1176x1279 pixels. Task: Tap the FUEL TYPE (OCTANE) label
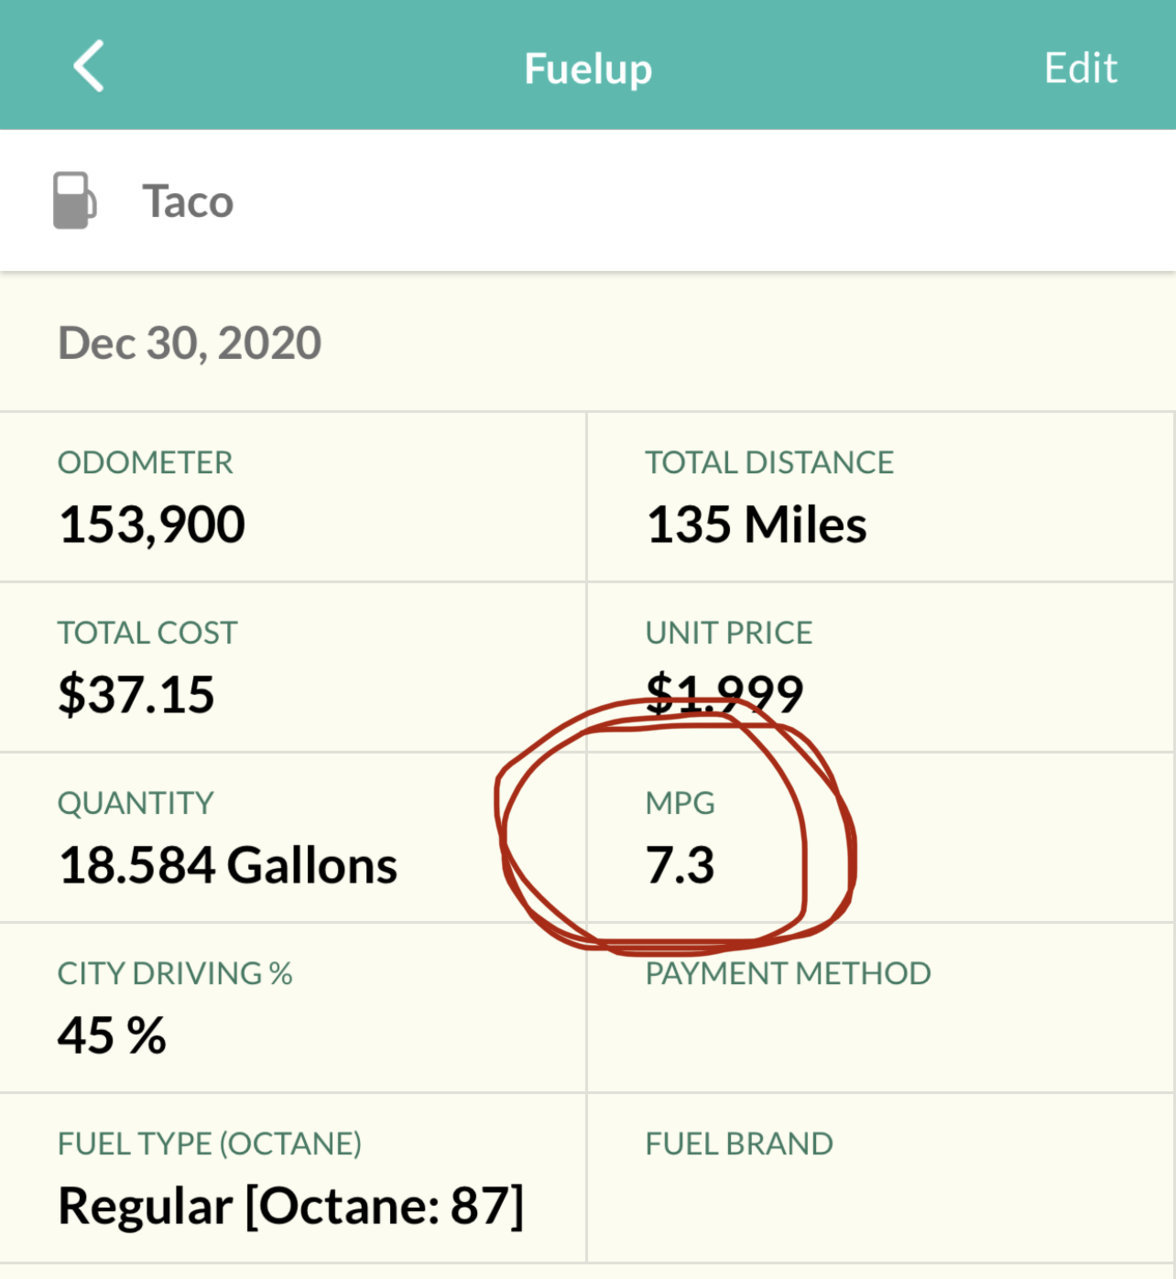click(210, 1143)
